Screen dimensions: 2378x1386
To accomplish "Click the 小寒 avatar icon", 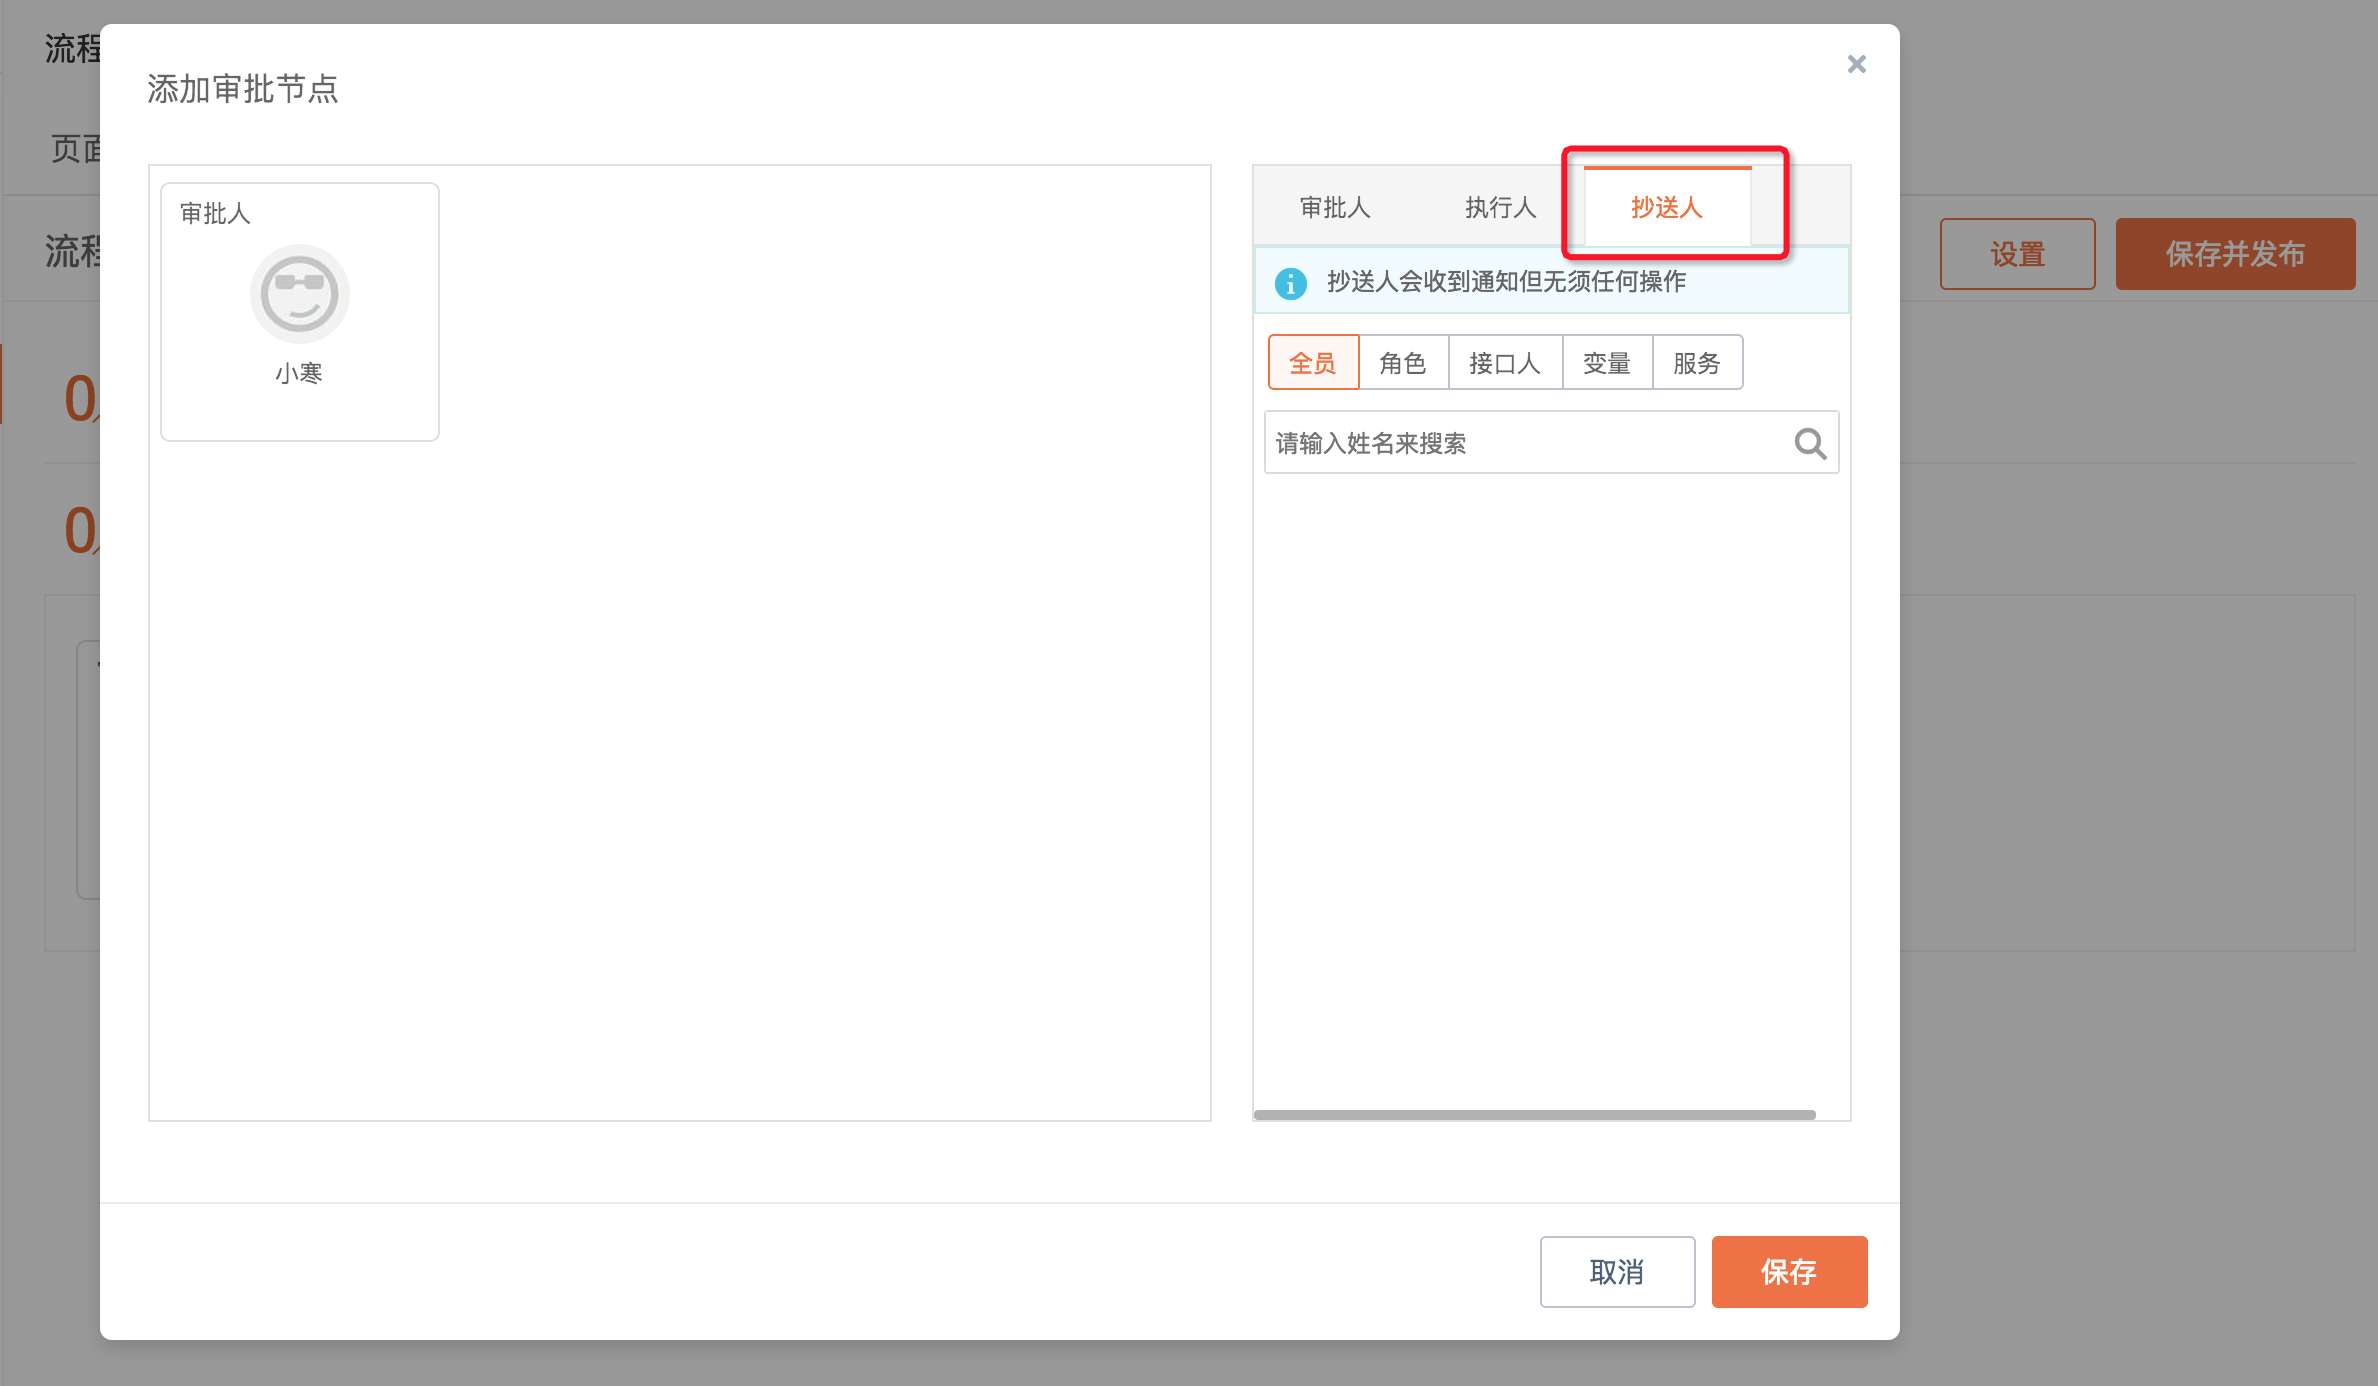I will [x=299, y=294].
